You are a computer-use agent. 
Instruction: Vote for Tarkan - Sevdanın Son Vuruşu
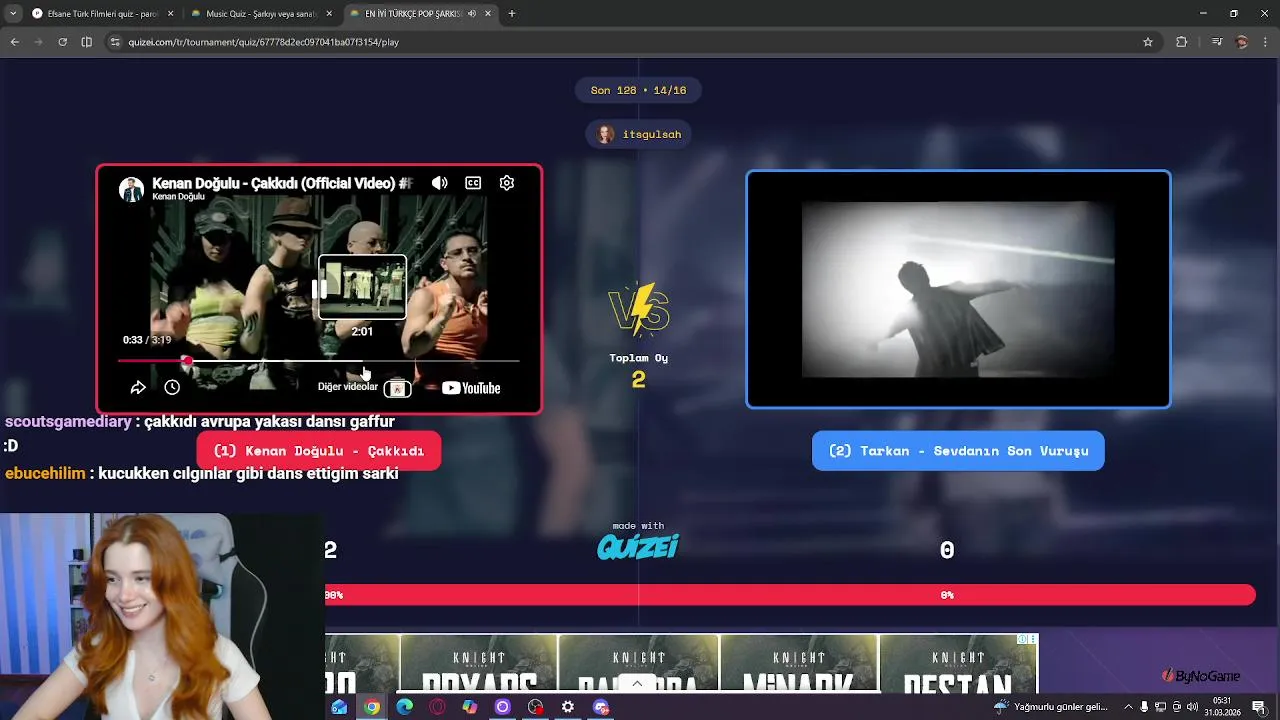(958, 451)
